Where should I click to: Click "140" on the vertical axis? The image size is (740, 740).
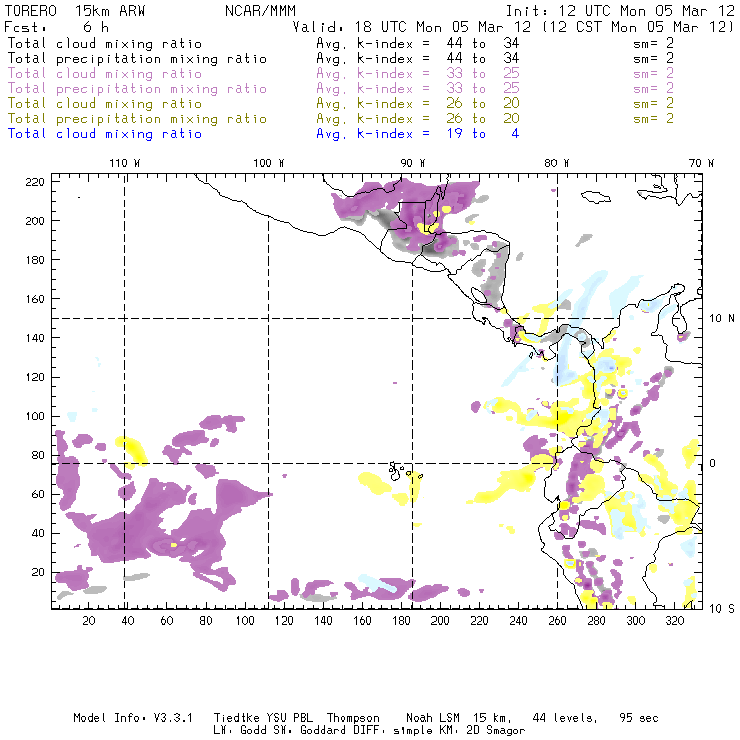35,338
